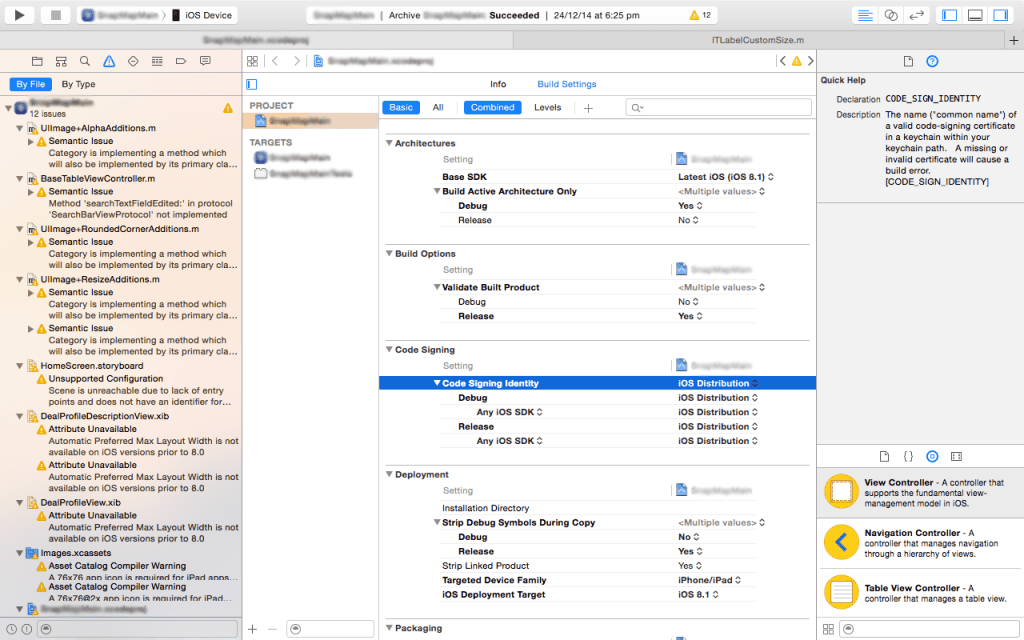Jump to previous issue arrow
The image size is (1024, 640).
pos(782,61)
